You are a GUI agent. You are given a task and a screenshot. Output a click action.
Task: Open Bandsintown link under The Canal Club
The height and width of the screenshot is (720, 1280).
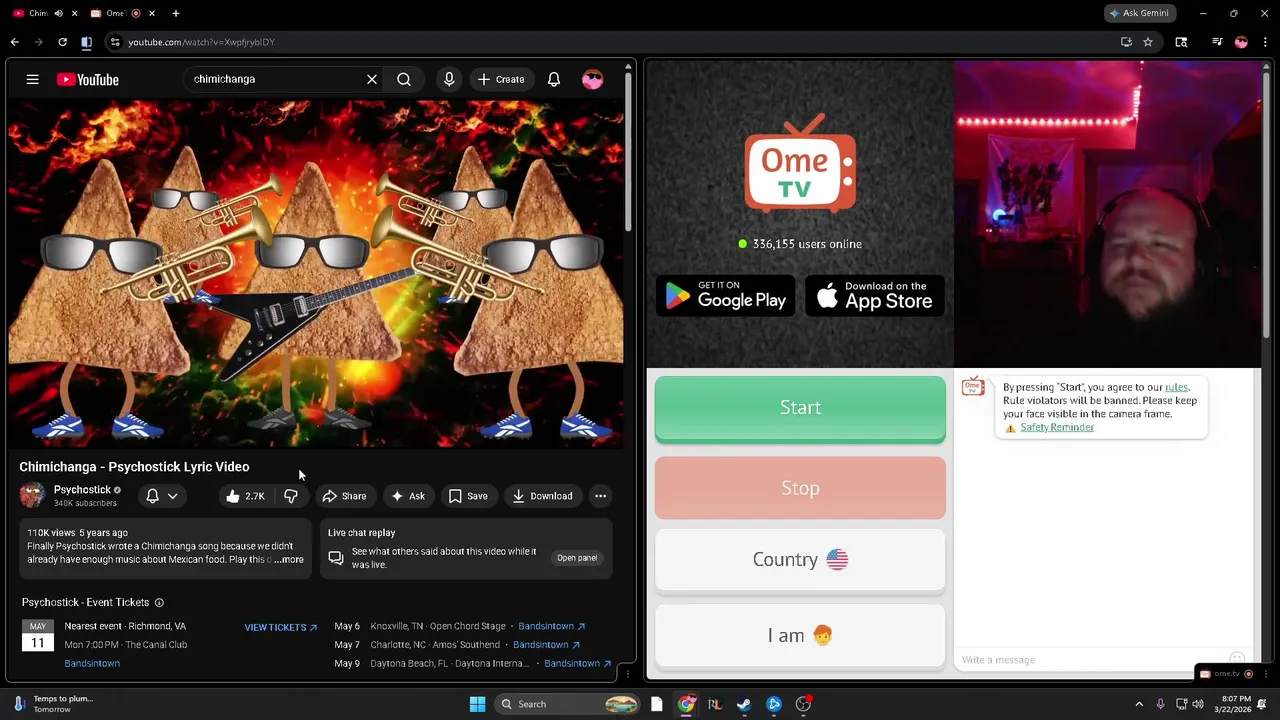click(x=92, y=663)
